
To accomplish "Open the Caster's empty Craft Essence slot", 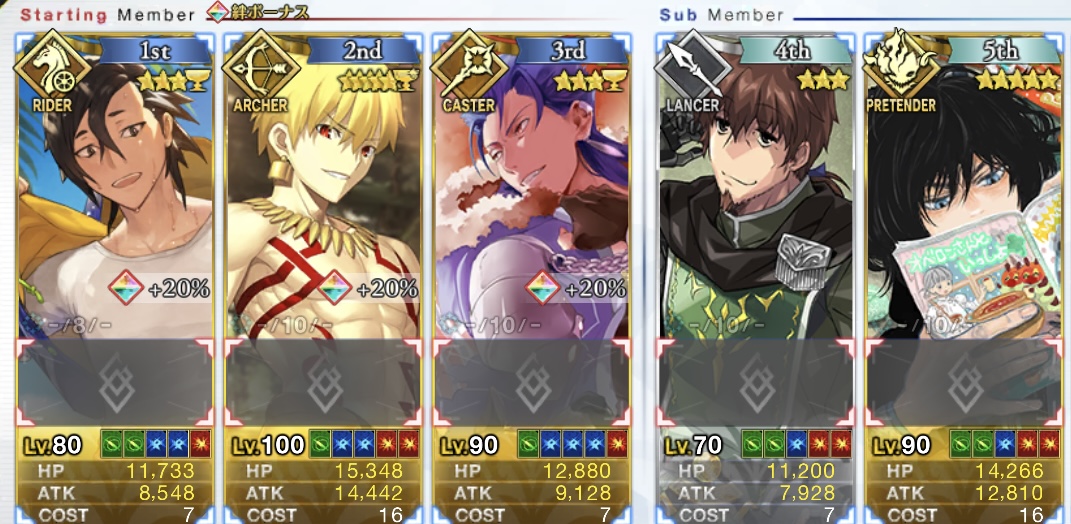I will pos(532,383).
